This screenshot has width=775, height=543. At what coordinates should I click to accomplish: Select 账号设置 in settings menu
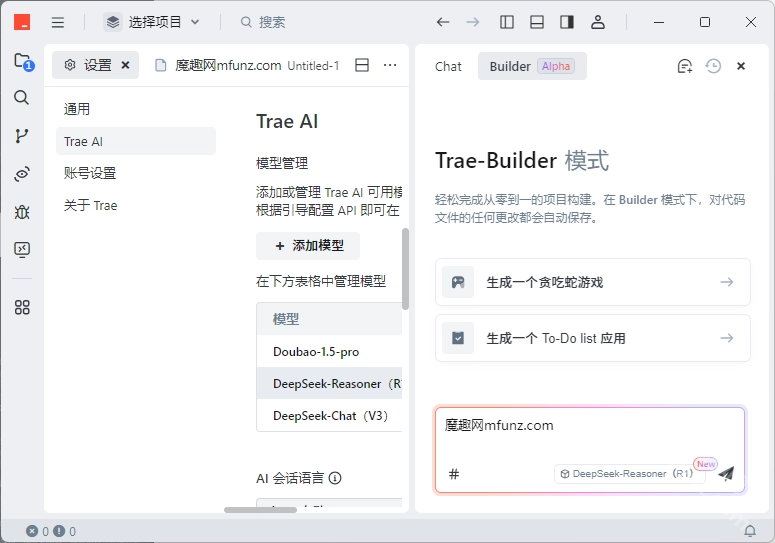point(90,173)
